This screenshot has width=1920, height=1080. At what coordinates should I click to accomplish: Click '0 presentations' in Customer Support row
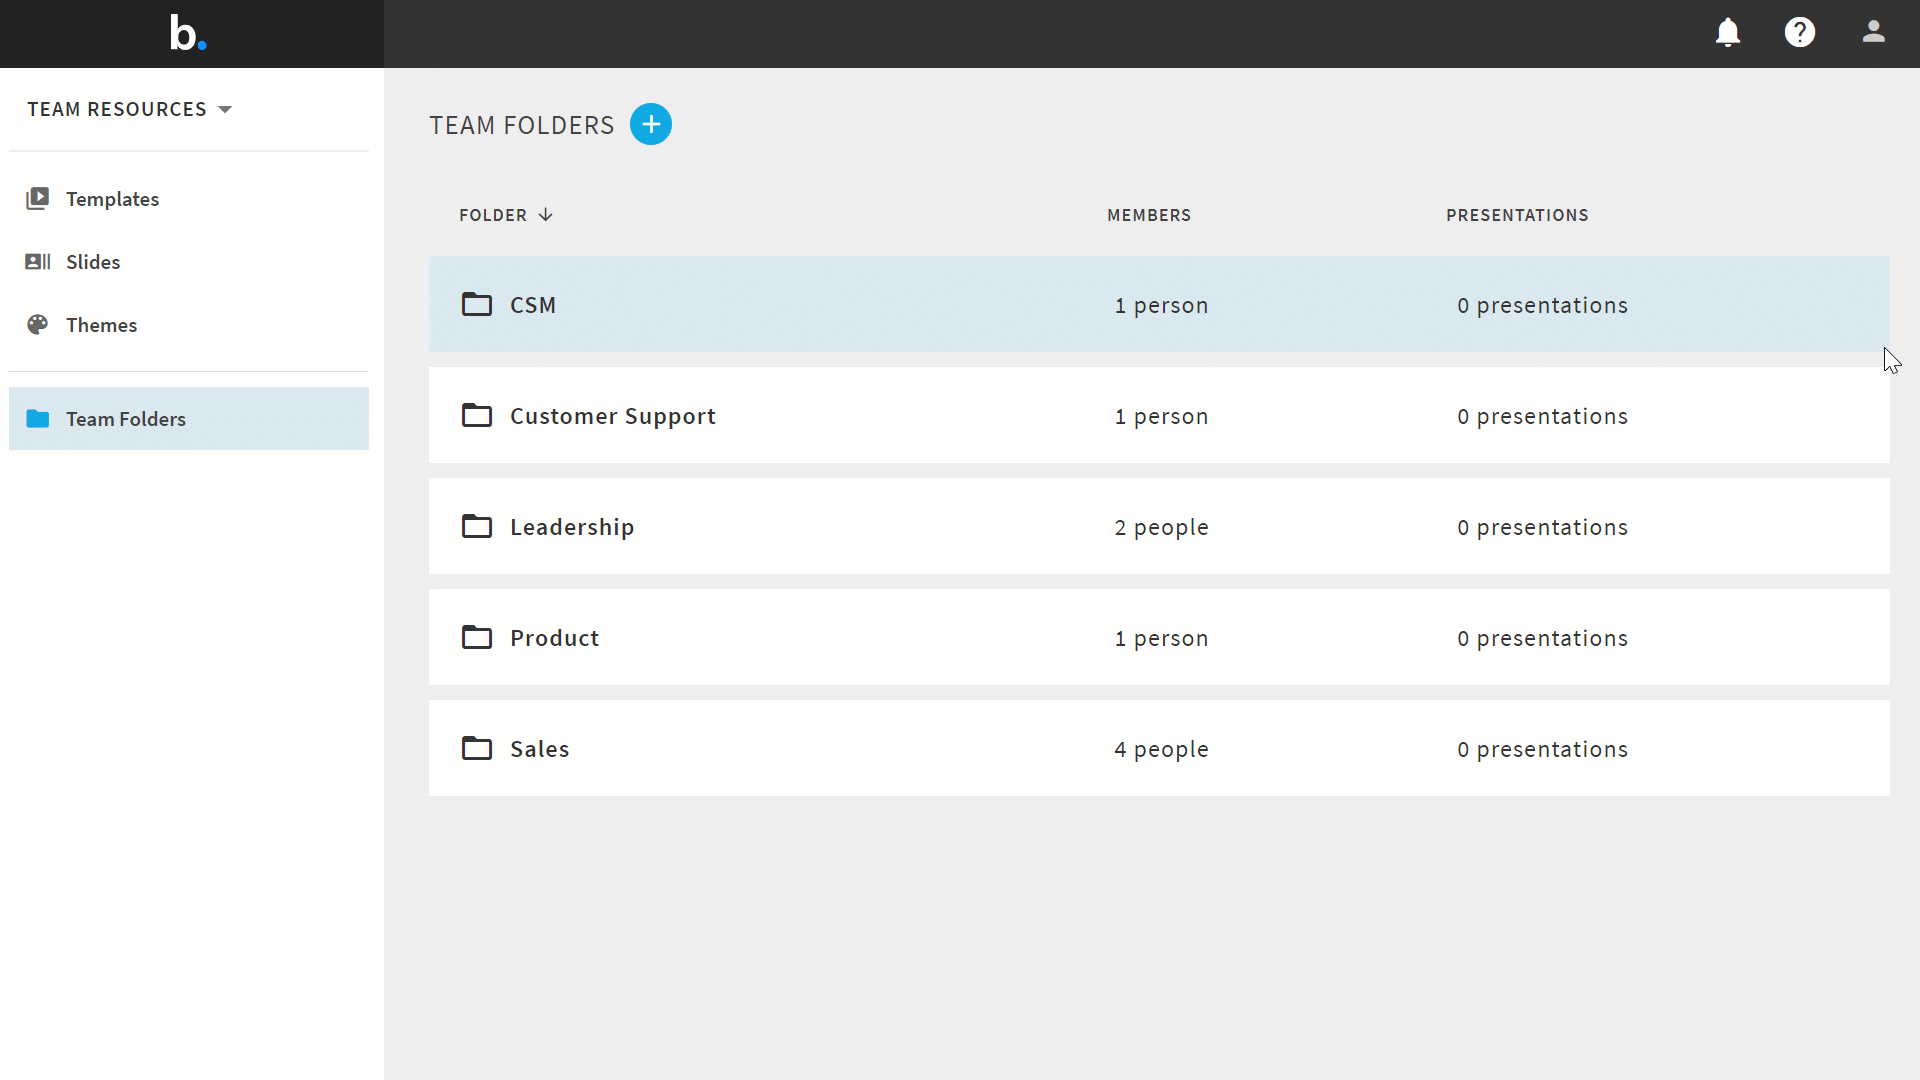(1543, 416)
